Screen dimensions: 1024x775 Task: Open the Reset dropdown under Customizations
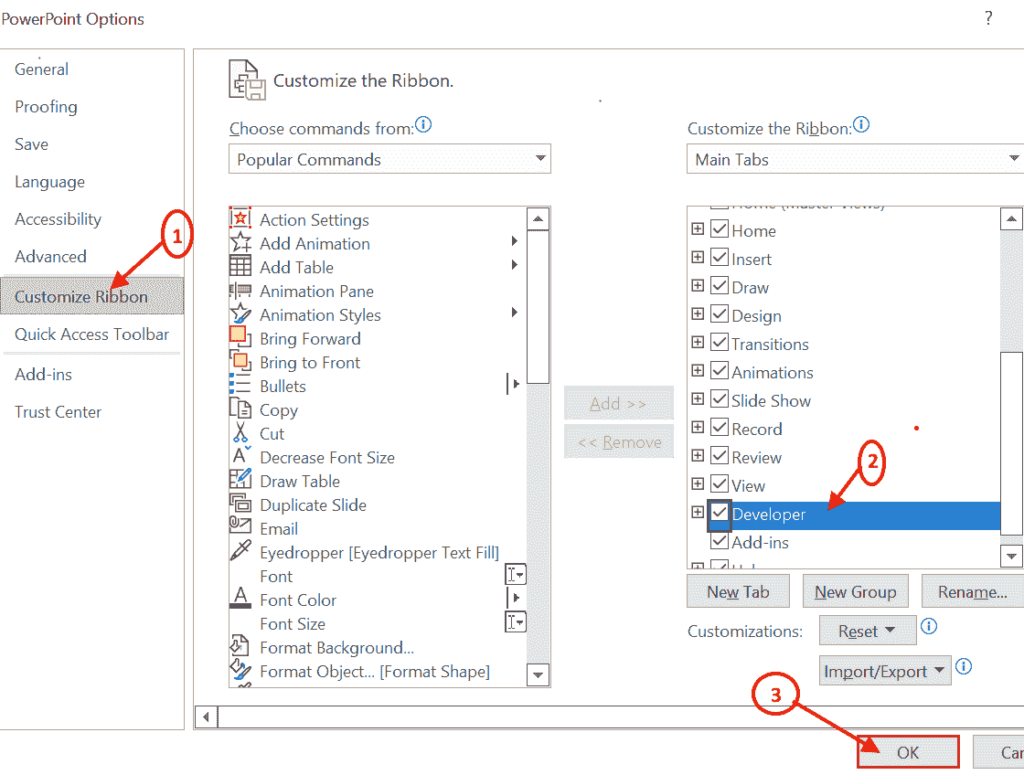(866, 630)
